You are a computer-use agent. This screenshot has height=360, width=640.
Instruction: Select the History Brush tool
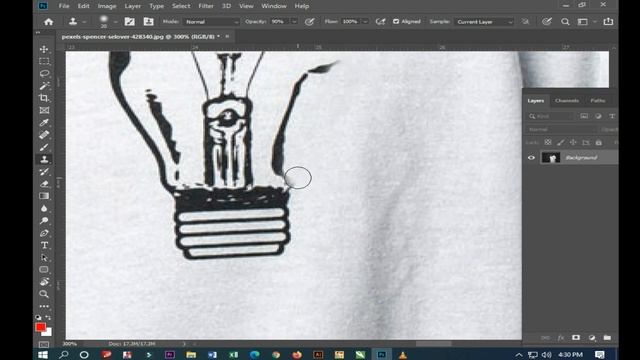click(x=44, y=171)
